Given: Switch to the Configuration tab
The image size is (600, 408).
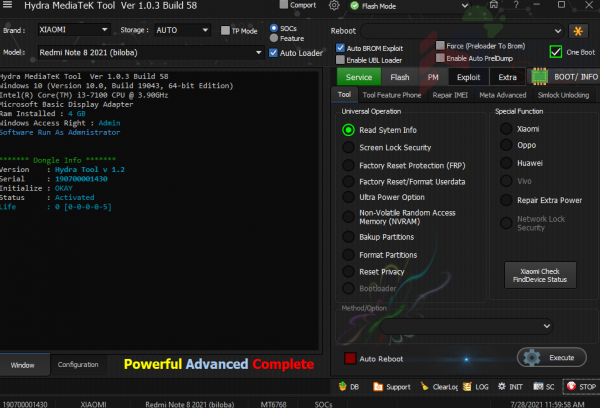Looking at the screenshot, I should pos(78,364).
